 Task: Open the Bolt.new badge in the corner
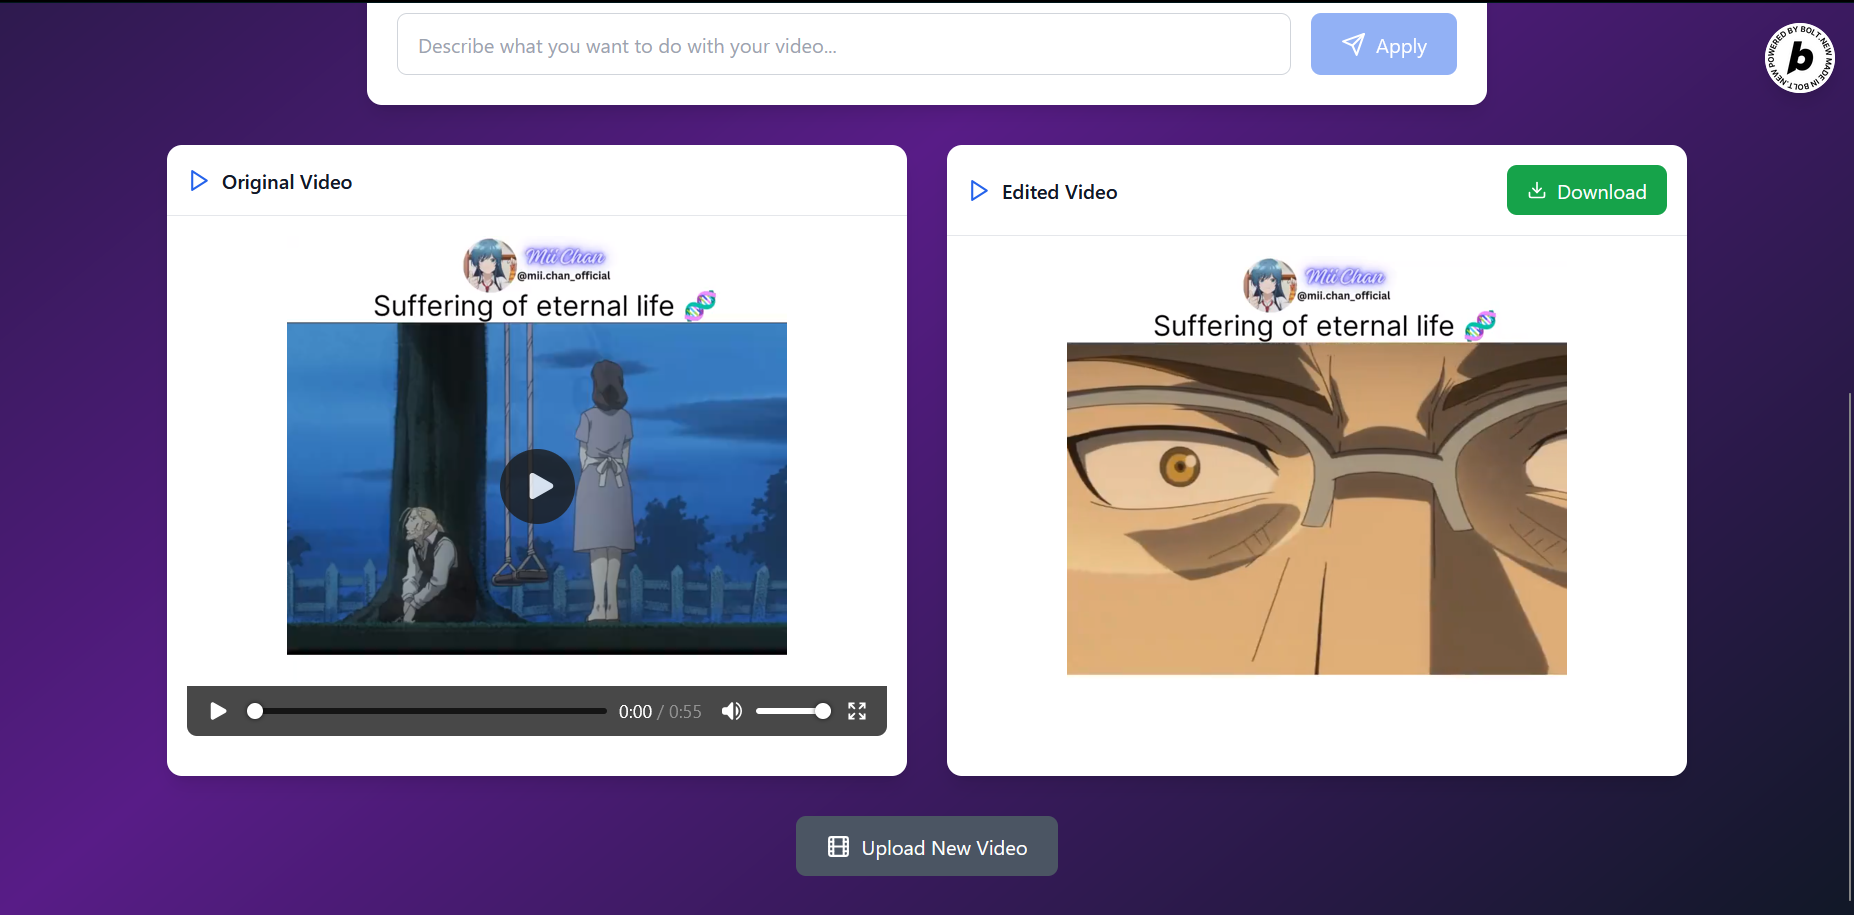tap(1799, 58)
